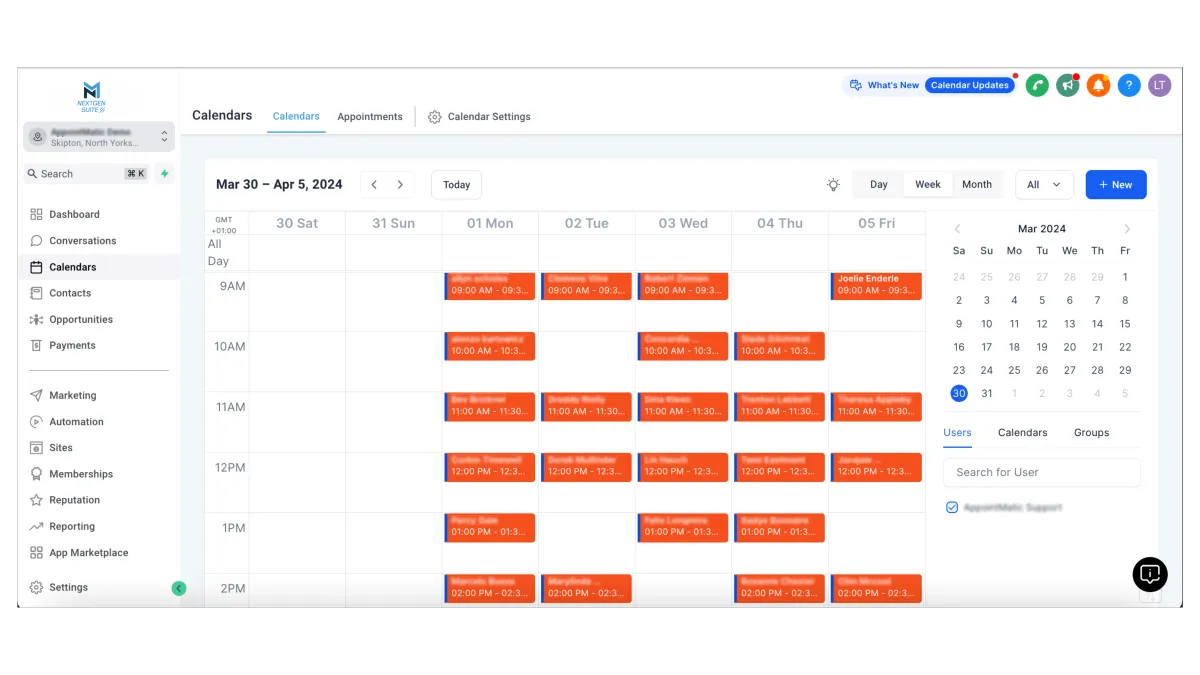The height and width of the screenshot is (675, 1200).
Task: Toggle the user checkbox under Search for User
Action: pyautogui.click(x=952, y=508)
